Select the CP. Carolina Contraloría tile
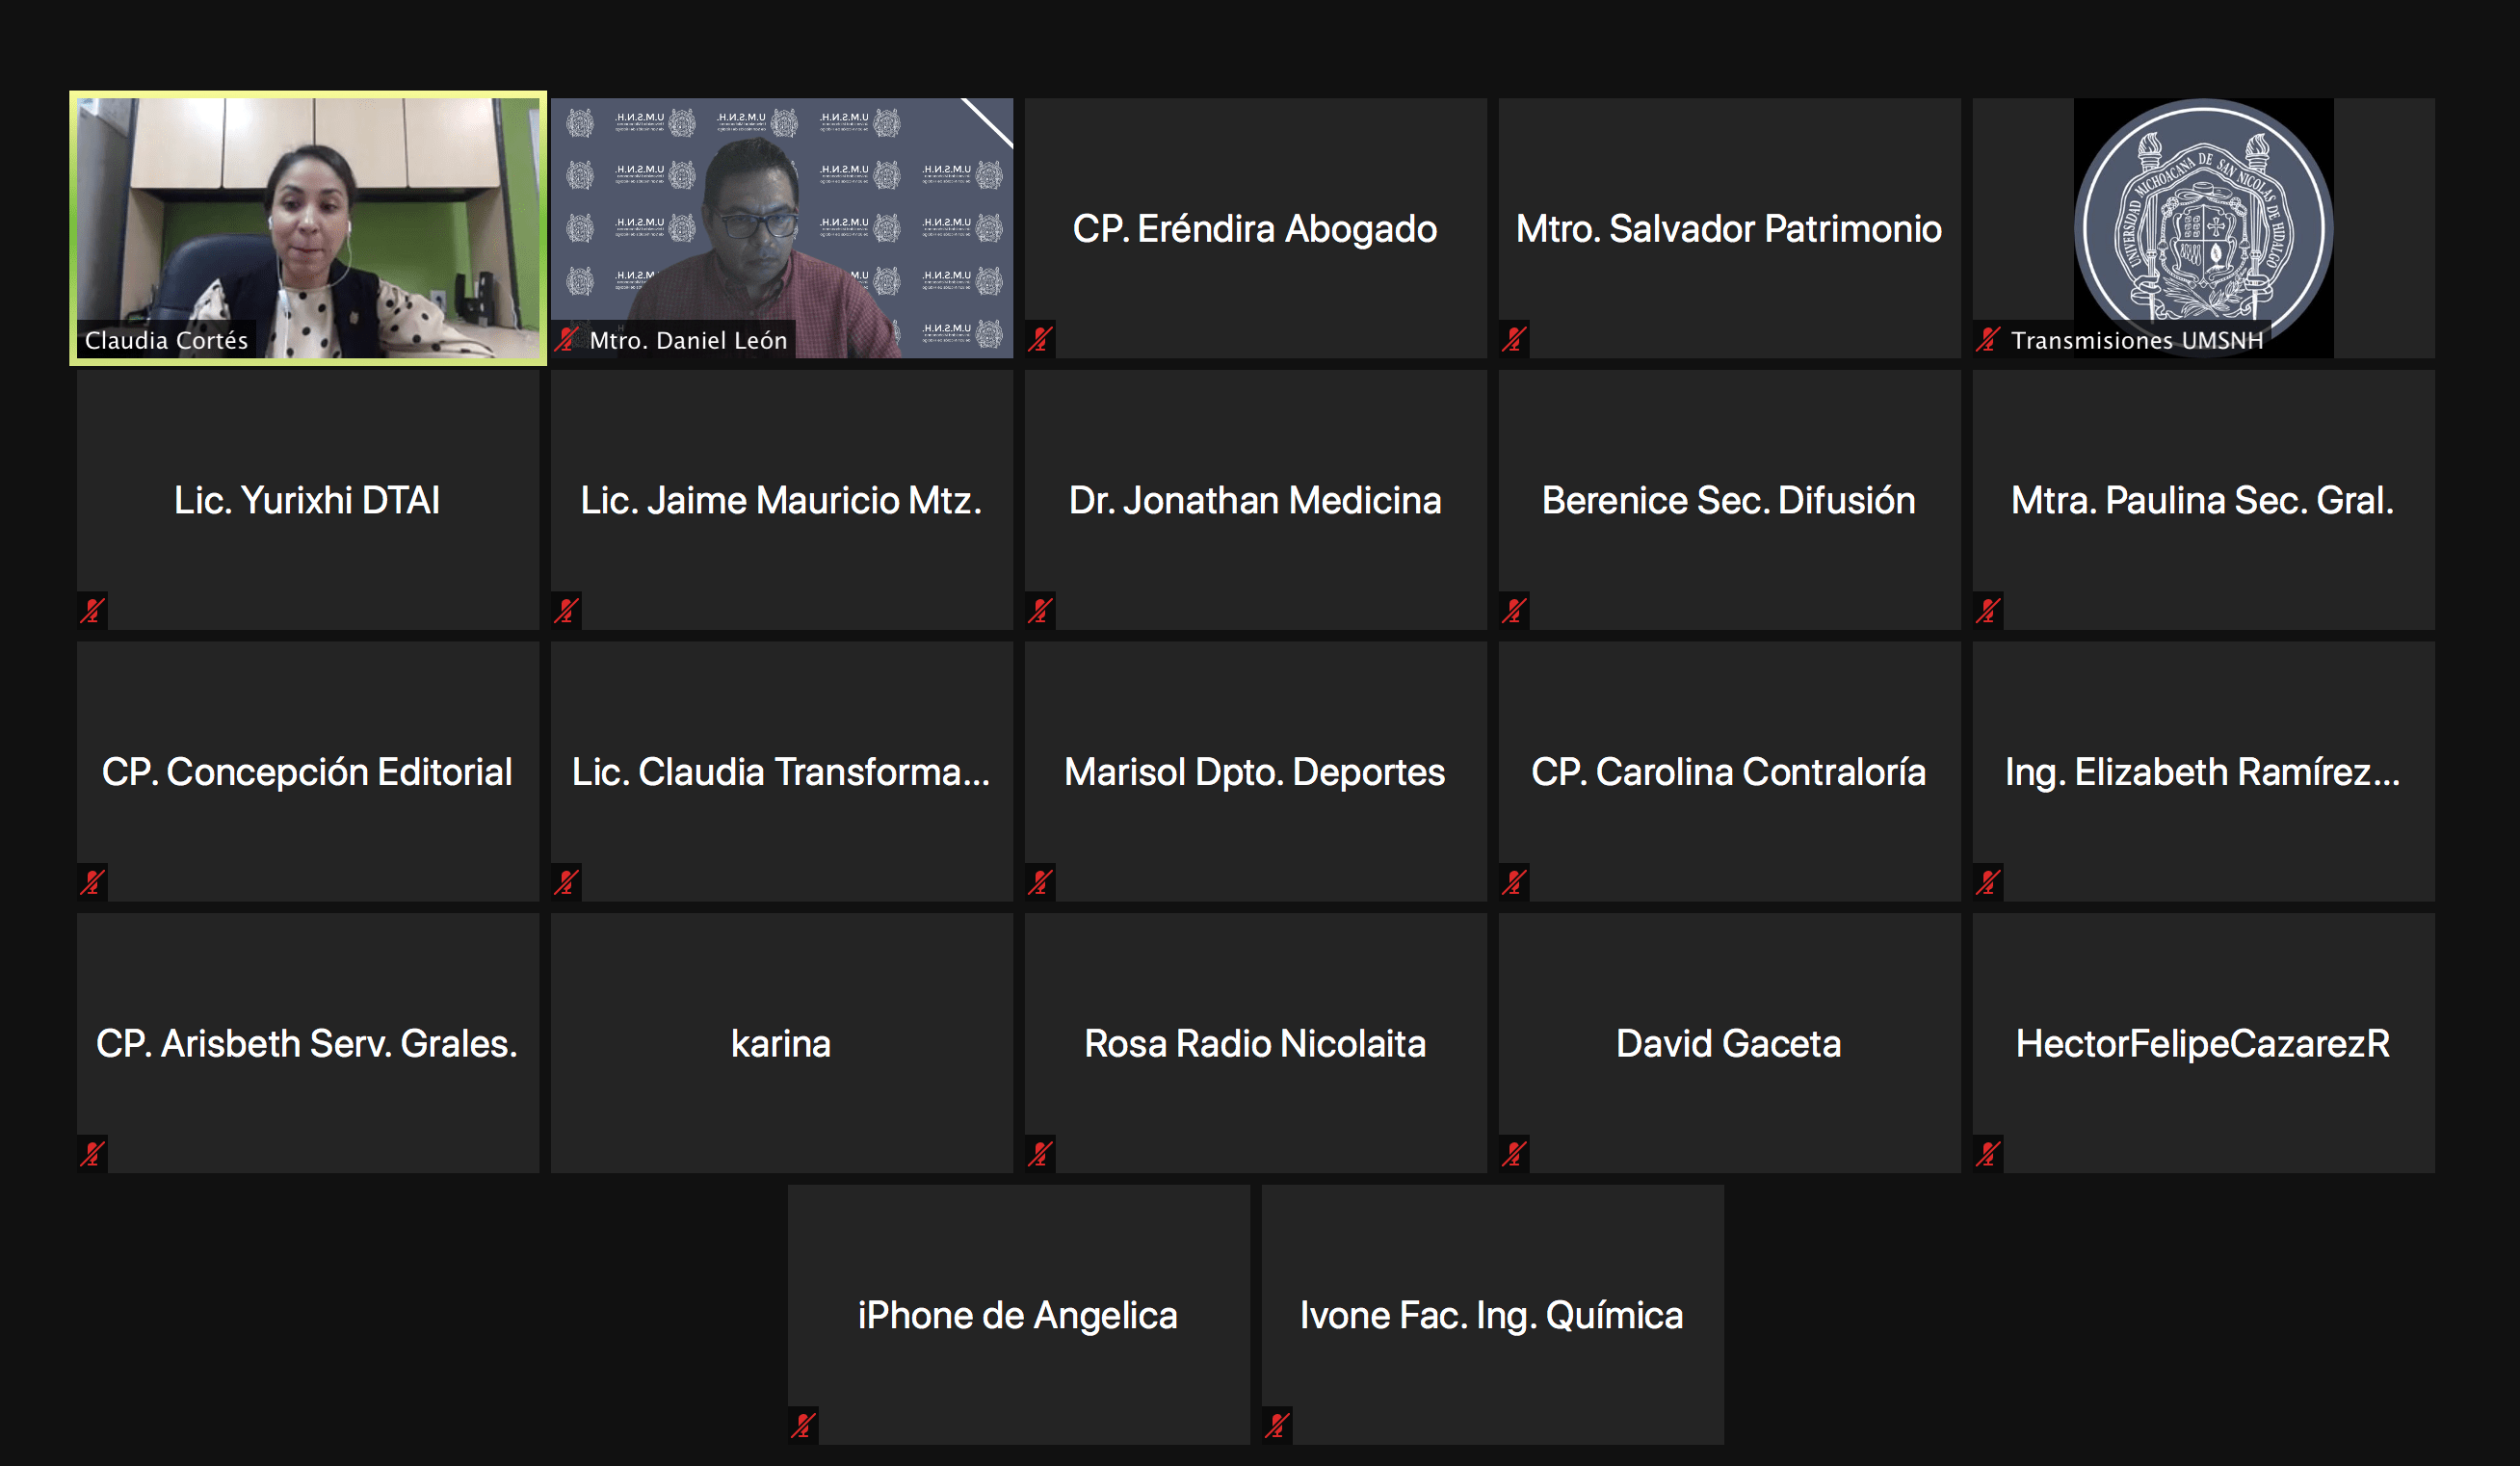This screenshot has height=1466, width=2520. 1730,772
